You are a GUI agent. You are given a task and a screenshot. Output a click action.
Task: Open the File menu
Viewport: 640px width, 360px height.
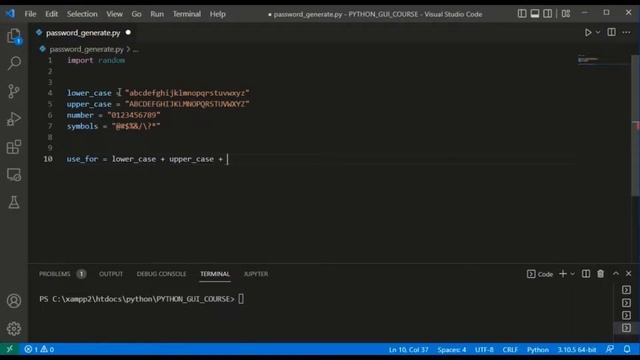point(30,14)
